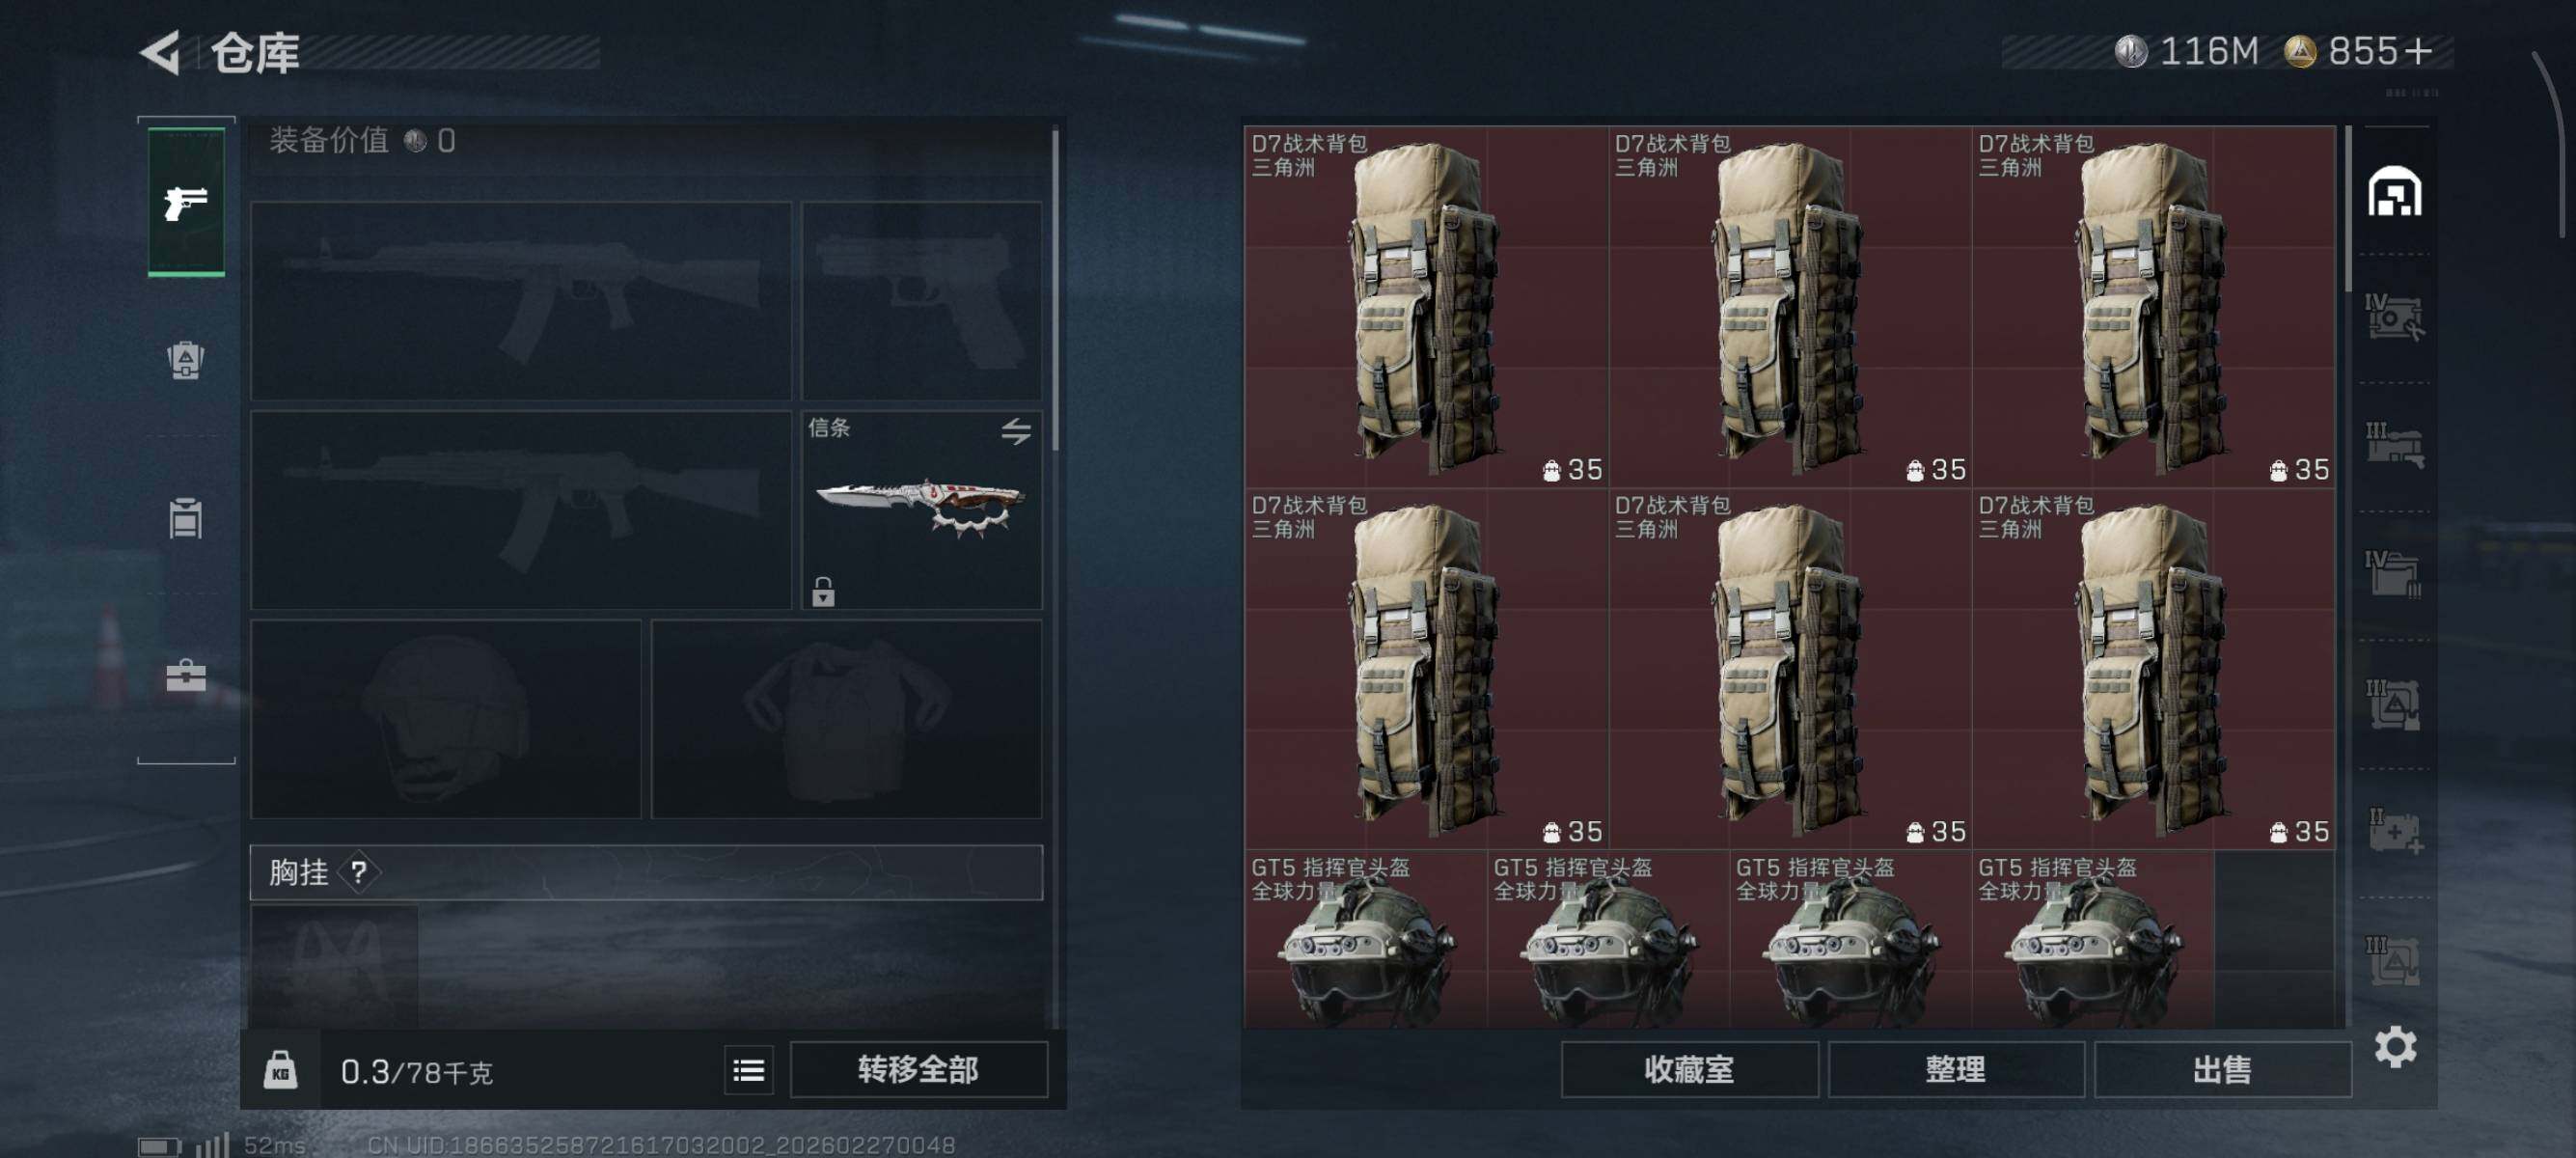Screen dimensions: 2576x1158
Task: Open the 胸挂 help question mark
Action: [x=359, y=872]
